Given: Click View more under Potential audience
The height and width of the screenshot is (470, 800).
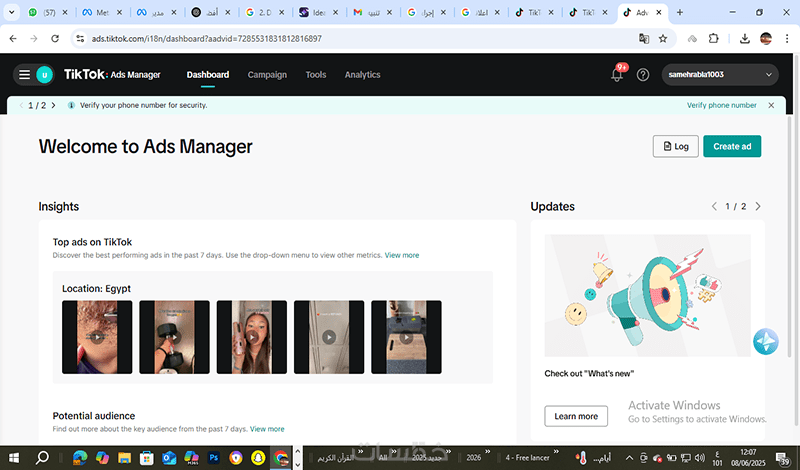Looking at the screenshot, I should click(x=267, y=429).
